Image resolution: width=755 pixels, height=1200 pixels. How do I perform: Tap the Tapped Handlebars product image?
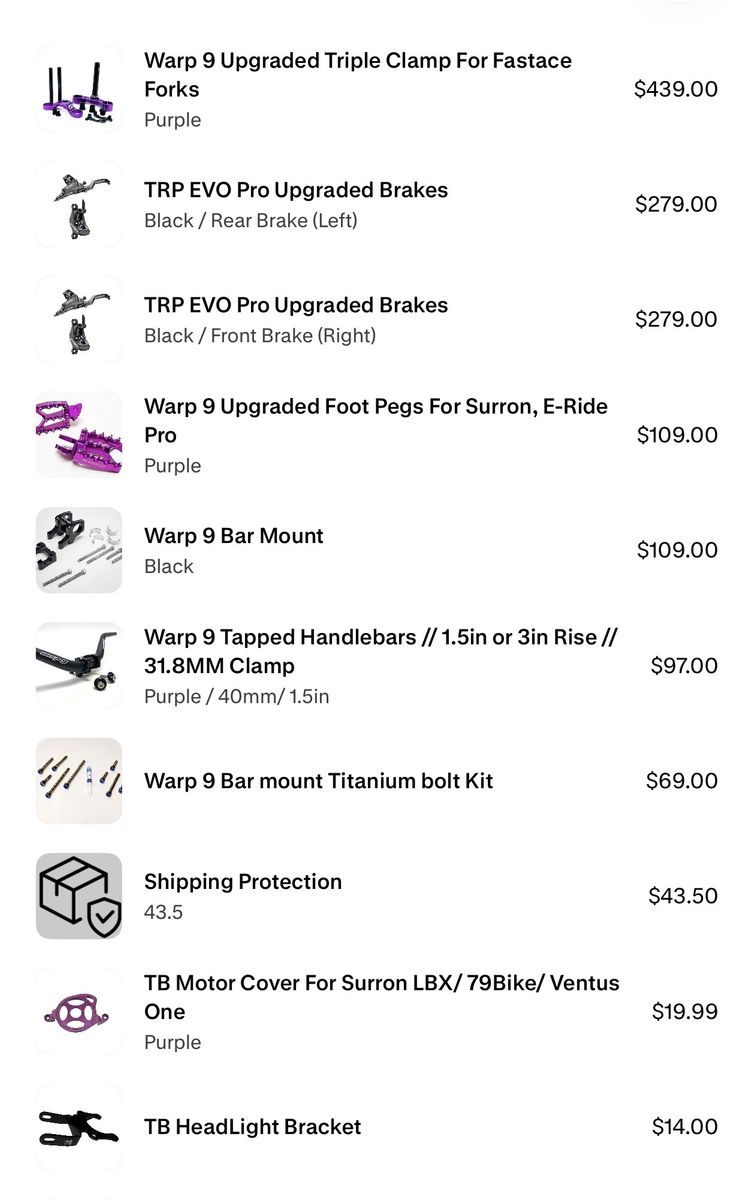pos(79,665)
